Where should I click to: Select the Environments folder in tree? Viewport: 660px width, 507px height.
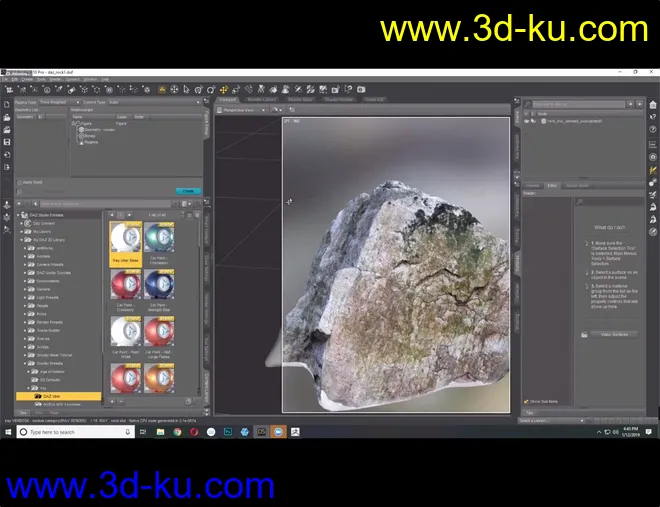pyautogui.click(x=48, y=281)
